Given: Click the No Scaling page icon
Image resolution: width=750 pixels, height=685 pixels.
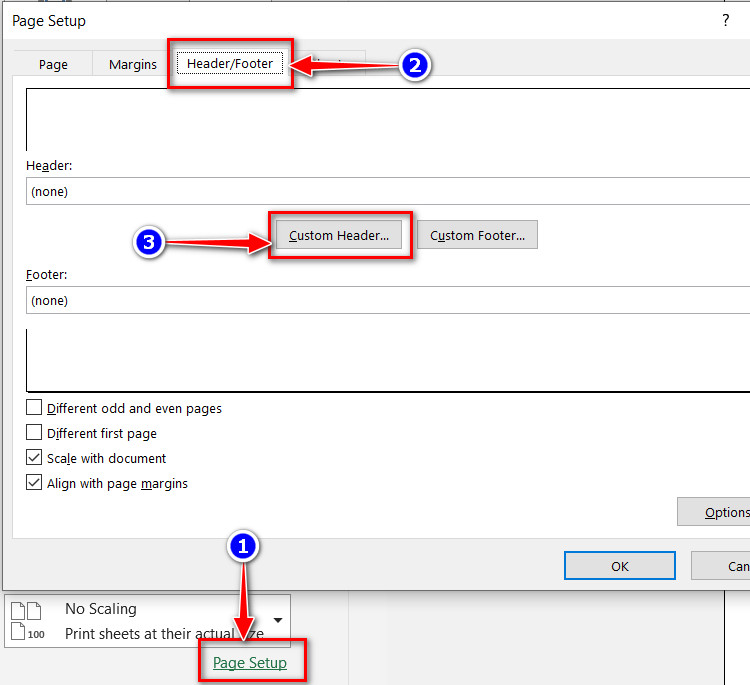Looking at the screenshot, I should point(26,621).
